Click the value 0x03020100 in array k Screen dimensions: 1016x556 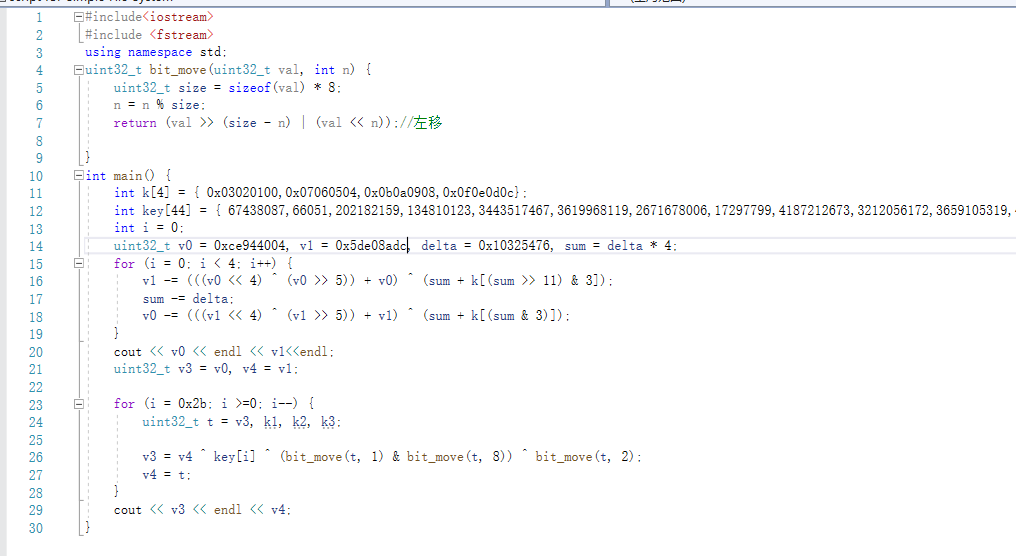242,192
